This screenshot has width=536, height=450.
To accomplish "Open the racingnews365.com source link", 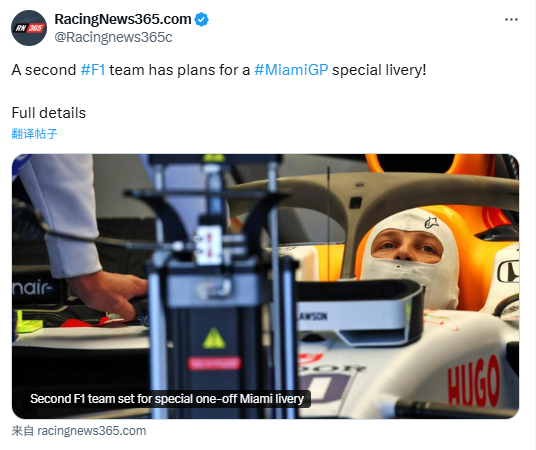I will click(92, 431).
